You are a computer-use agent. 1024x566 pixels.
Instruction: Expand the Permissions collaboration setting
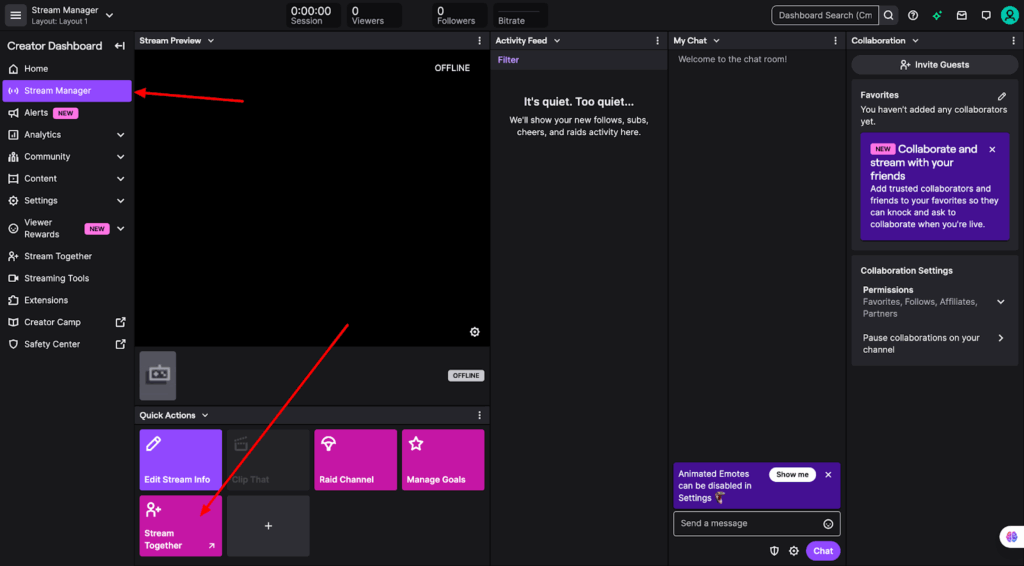pyautogui.click(x=1000, y=301)
